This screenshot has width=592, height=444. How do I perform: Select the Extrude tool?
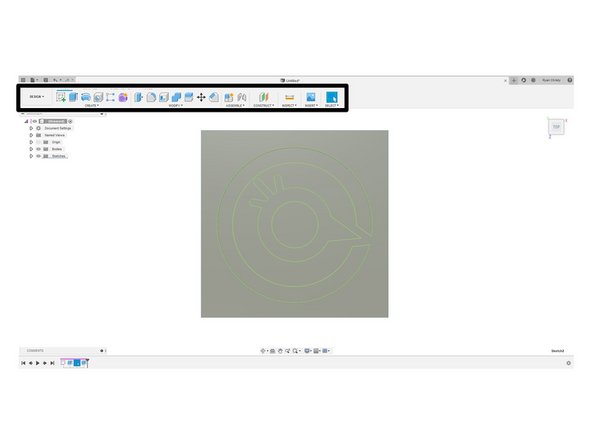73,97
